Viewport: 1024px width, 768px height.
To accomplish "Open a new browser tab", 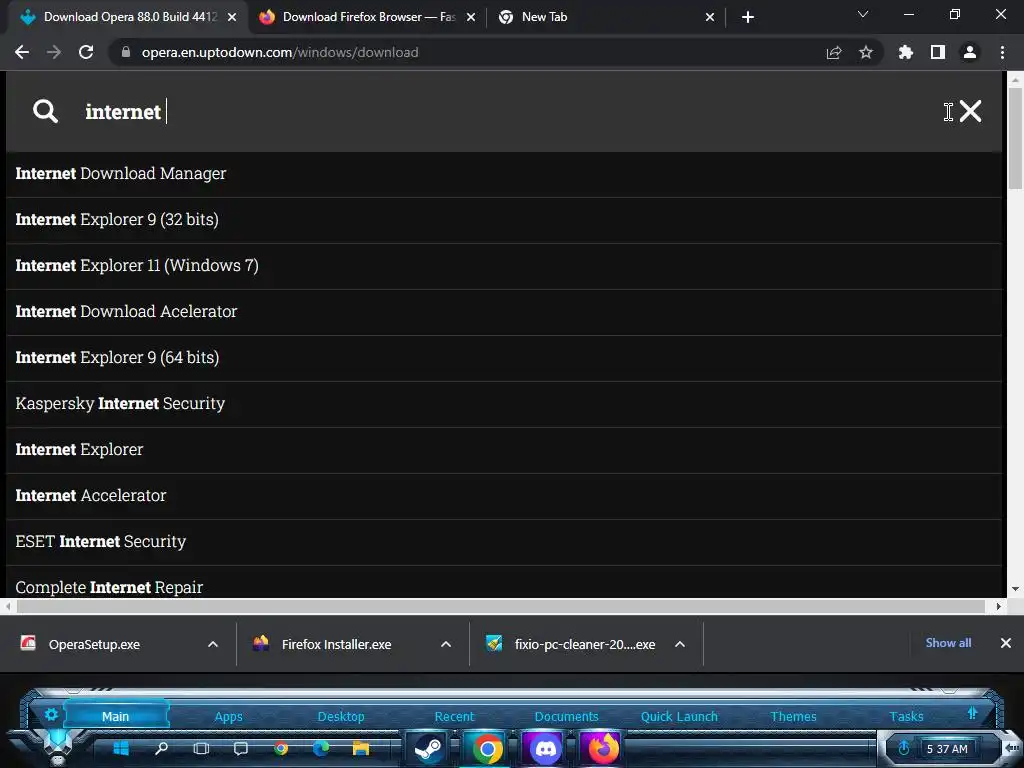I will (748, 17).
